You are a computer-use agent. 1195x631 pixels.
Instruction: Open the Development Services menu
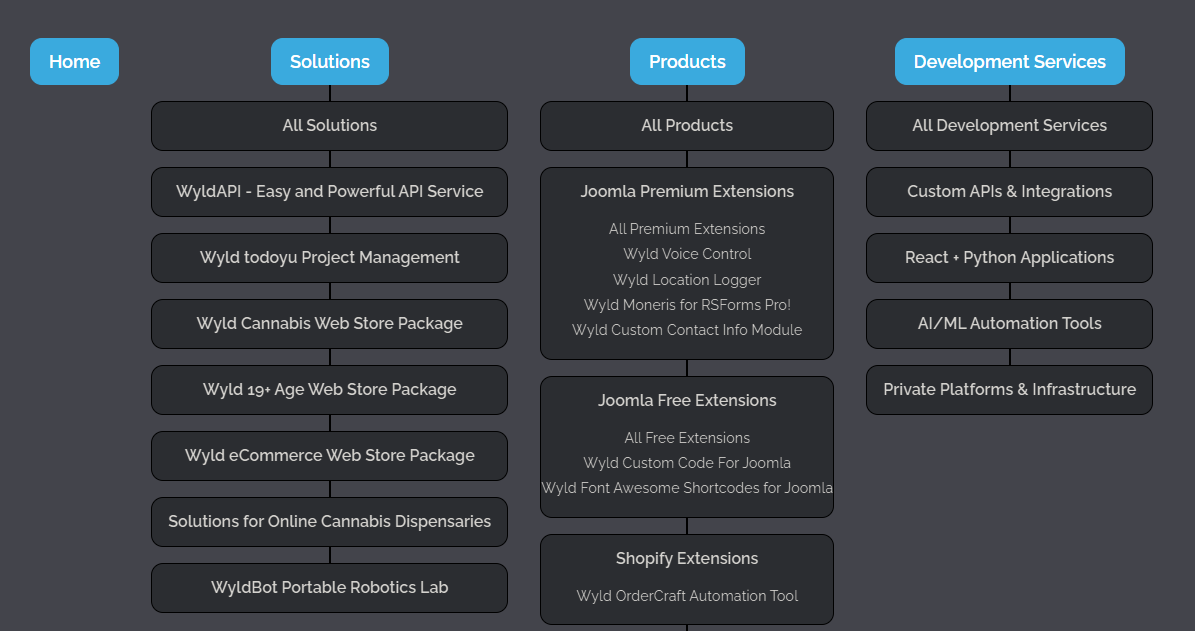coord(1009,61)
